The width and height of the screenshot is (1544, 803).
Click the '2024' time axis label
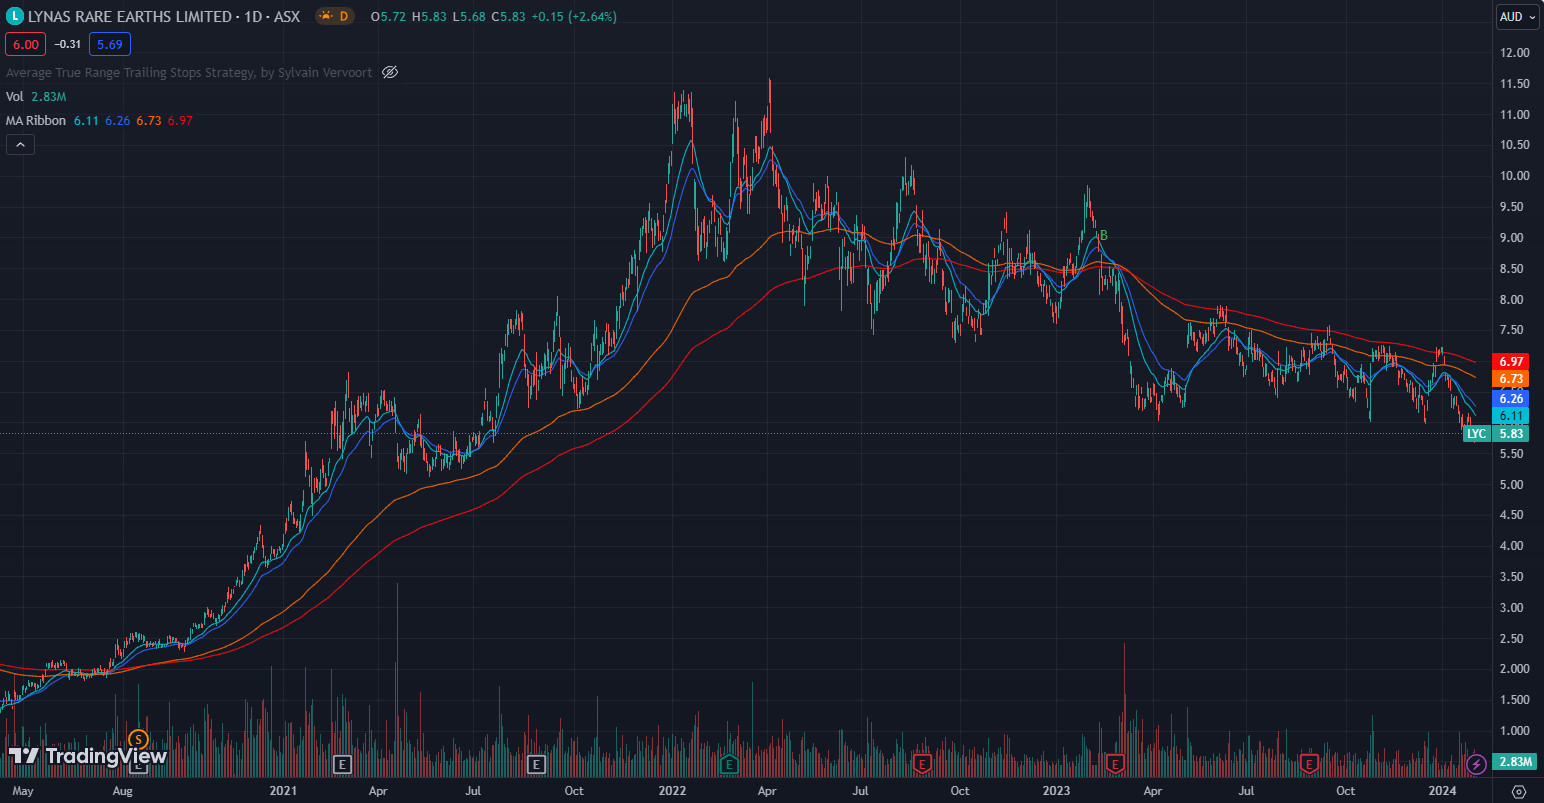coord(1442,791)
